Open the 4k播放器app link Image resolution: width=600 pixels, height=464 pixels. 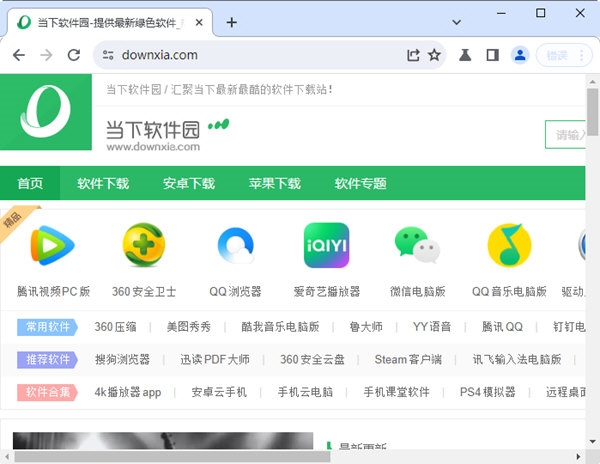(x=127, y=392)
